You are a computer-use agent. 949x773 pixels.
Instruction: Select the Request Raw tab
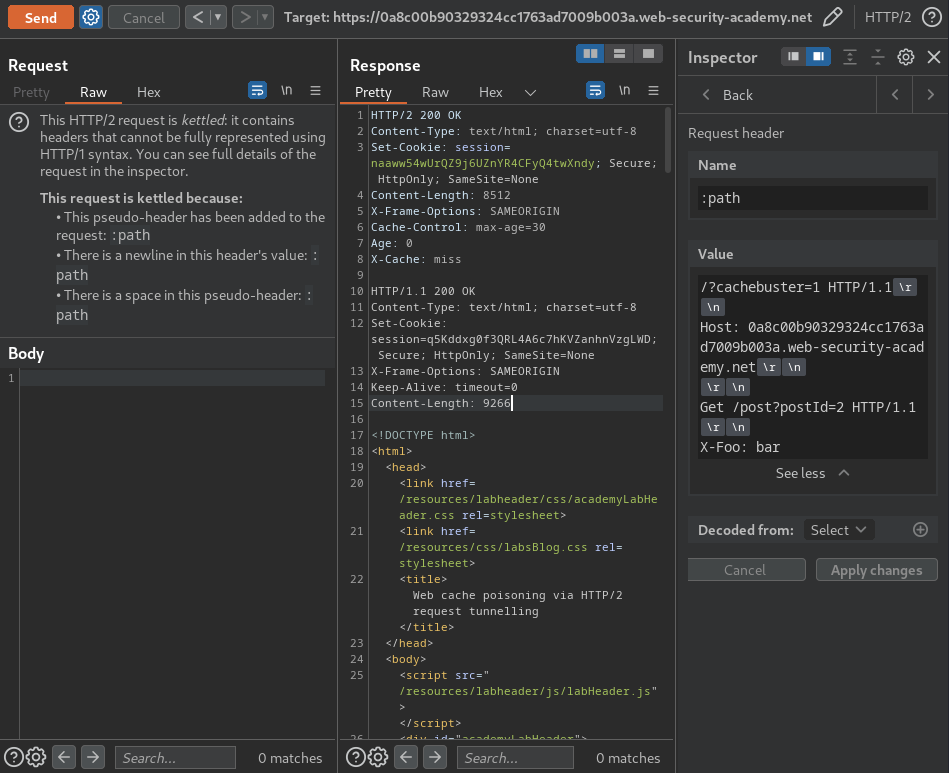point(93,92)
